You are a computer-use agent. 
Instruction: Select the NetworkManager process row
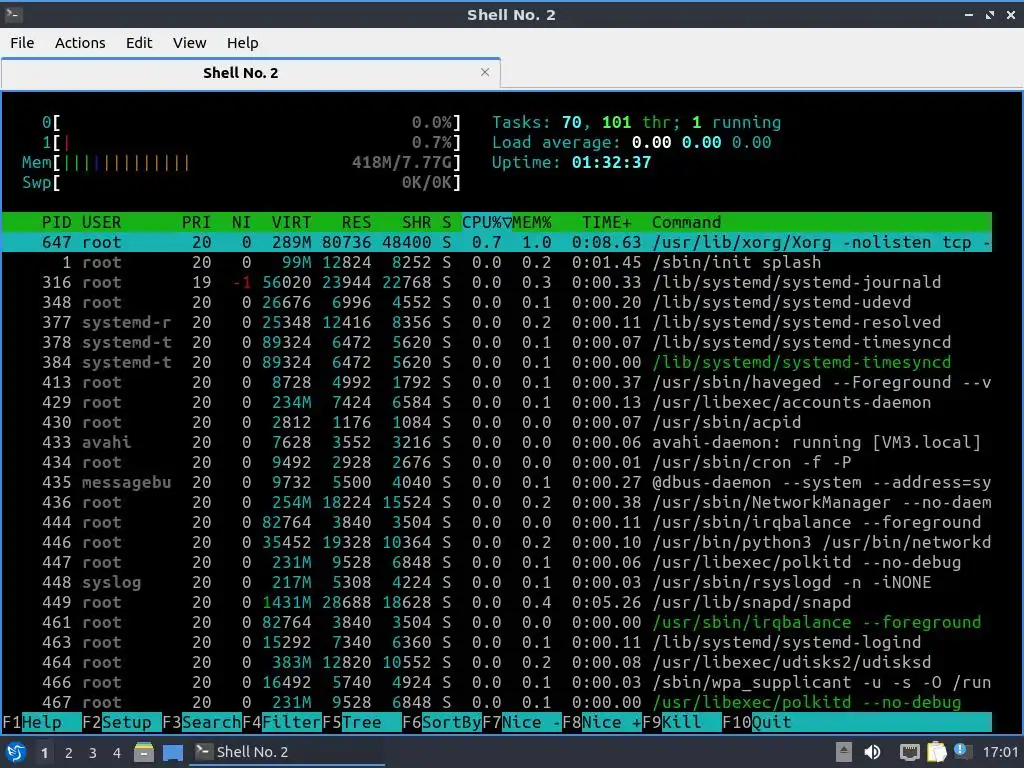click(497, 502)
